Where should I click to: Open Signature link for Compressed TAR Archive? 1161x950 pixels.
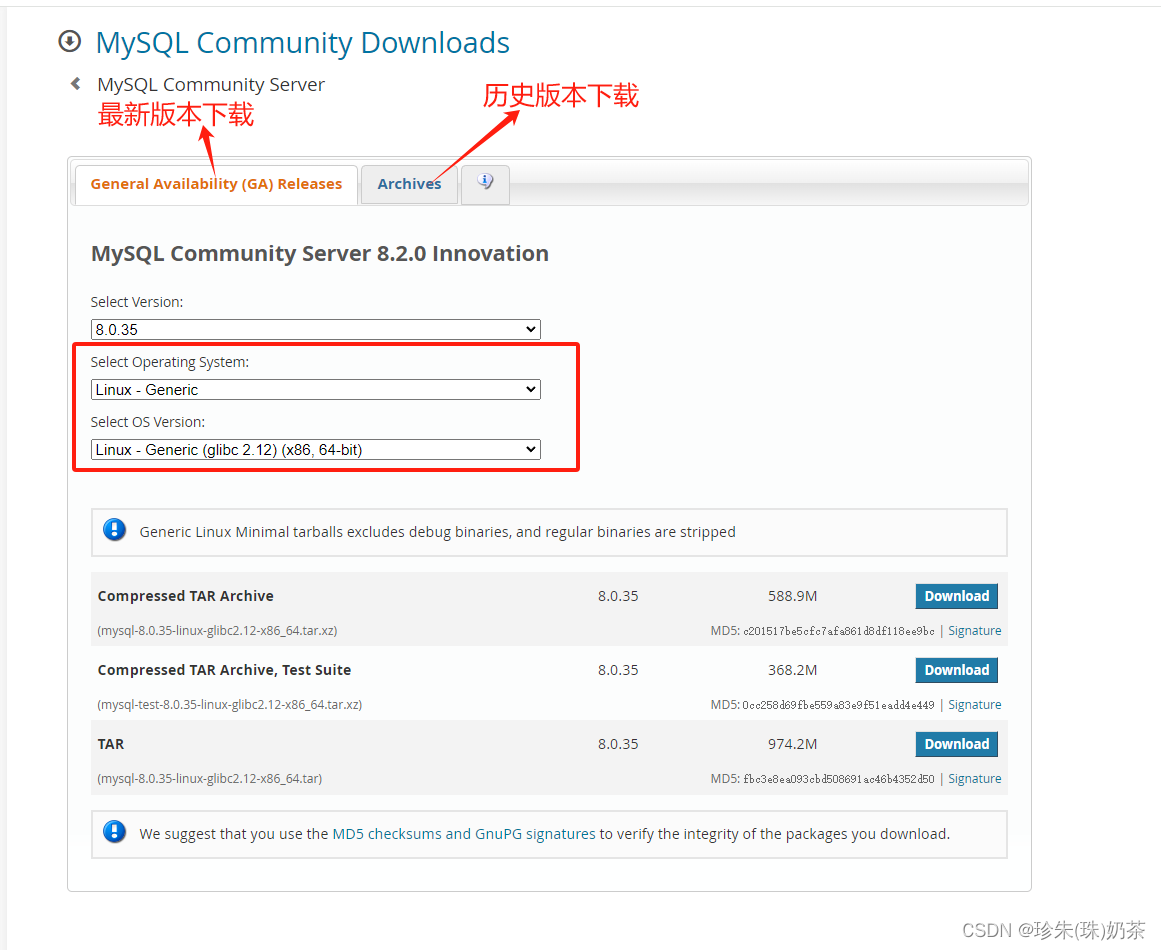coord(974,631)
